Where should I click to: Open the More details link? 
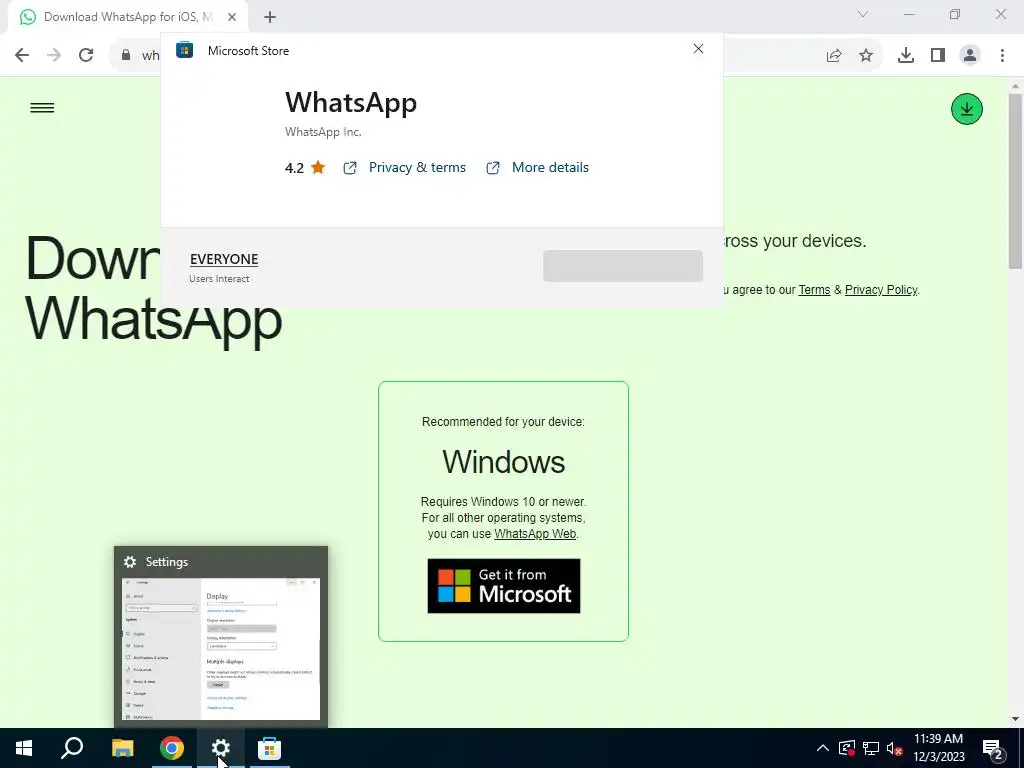tap(550, 167)
